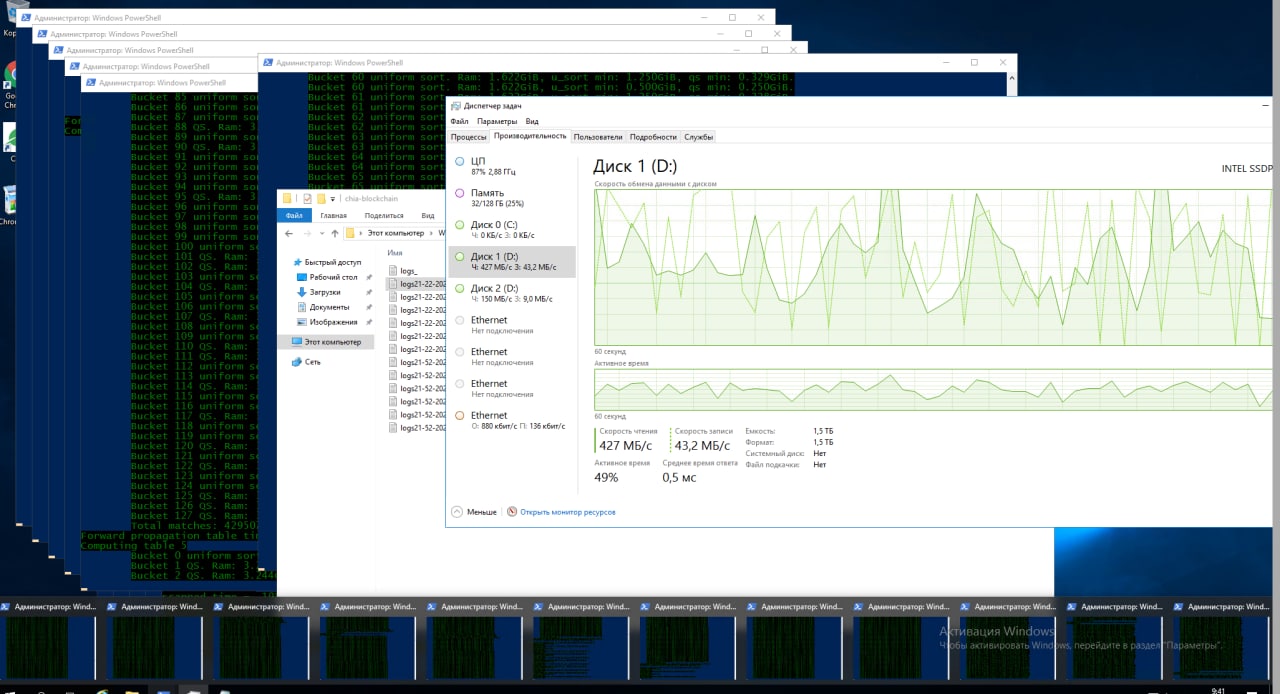Open Параметры menu in Task Manager
This screenshot has height=694, width=1280.
click(x=497, y=121)
